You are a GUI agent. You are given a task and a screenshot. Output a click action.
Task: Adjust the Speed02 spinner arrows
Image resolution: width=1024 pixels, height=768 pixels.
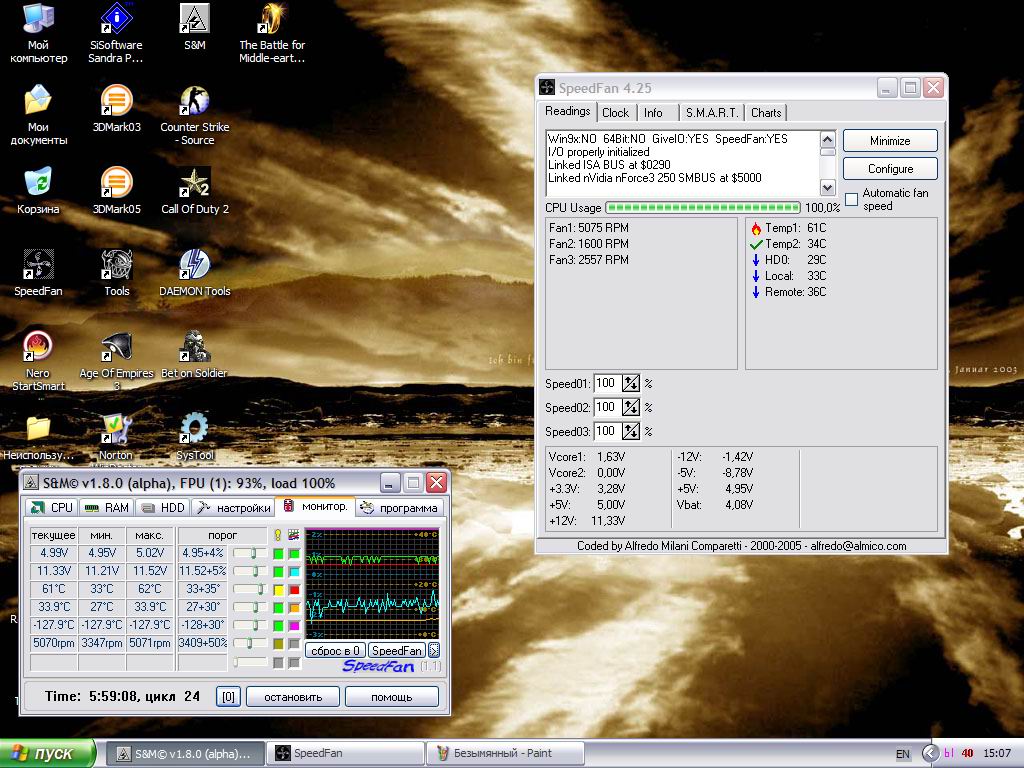(x=630, y=408)
